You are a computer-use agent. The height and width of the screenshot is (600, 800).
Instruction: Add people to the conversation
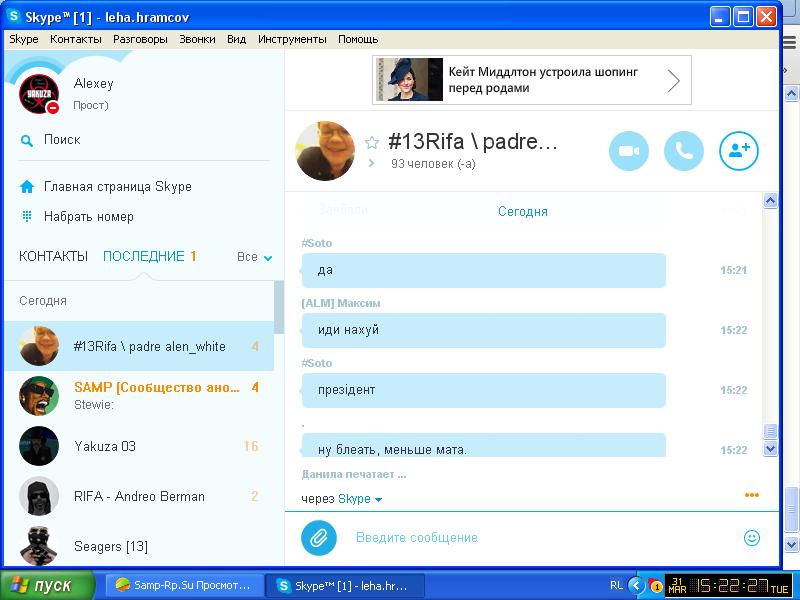[739, 151]
